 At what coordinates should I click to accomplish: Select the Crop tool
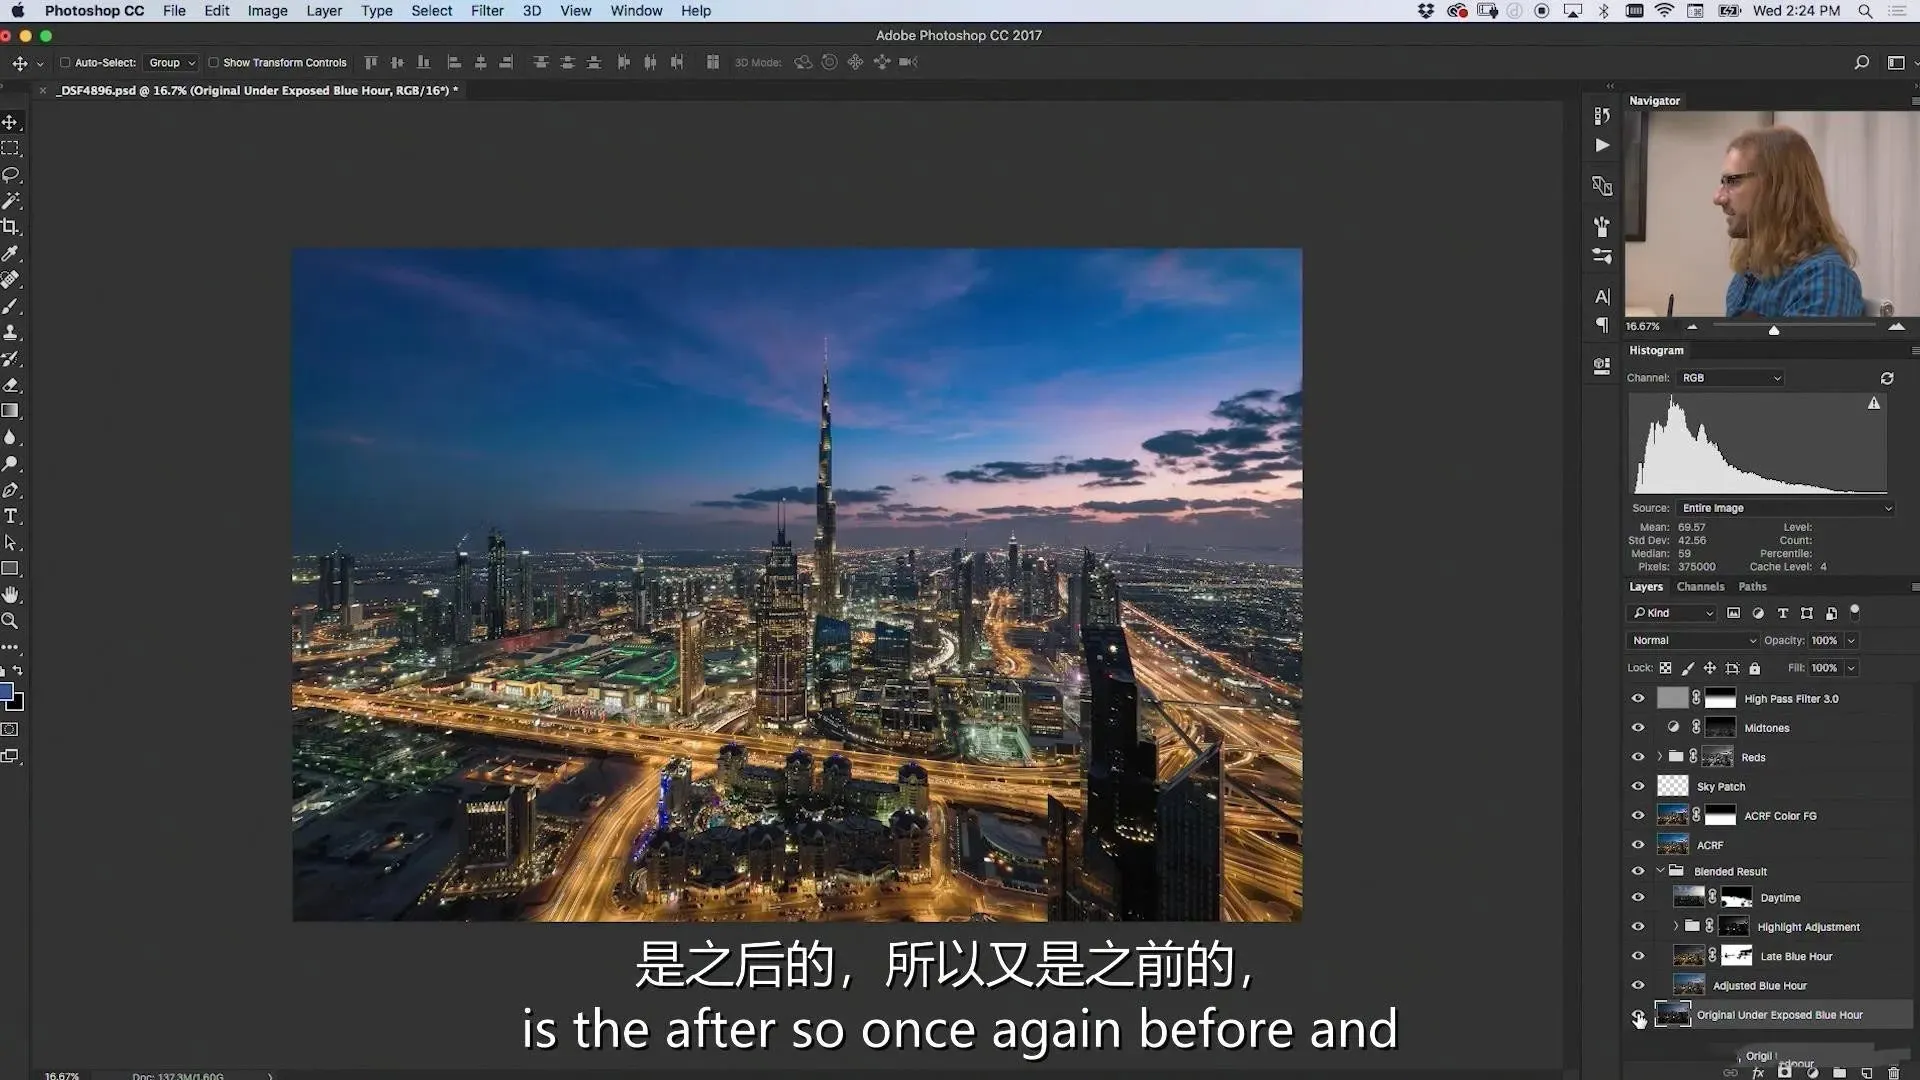pos(11,227)
